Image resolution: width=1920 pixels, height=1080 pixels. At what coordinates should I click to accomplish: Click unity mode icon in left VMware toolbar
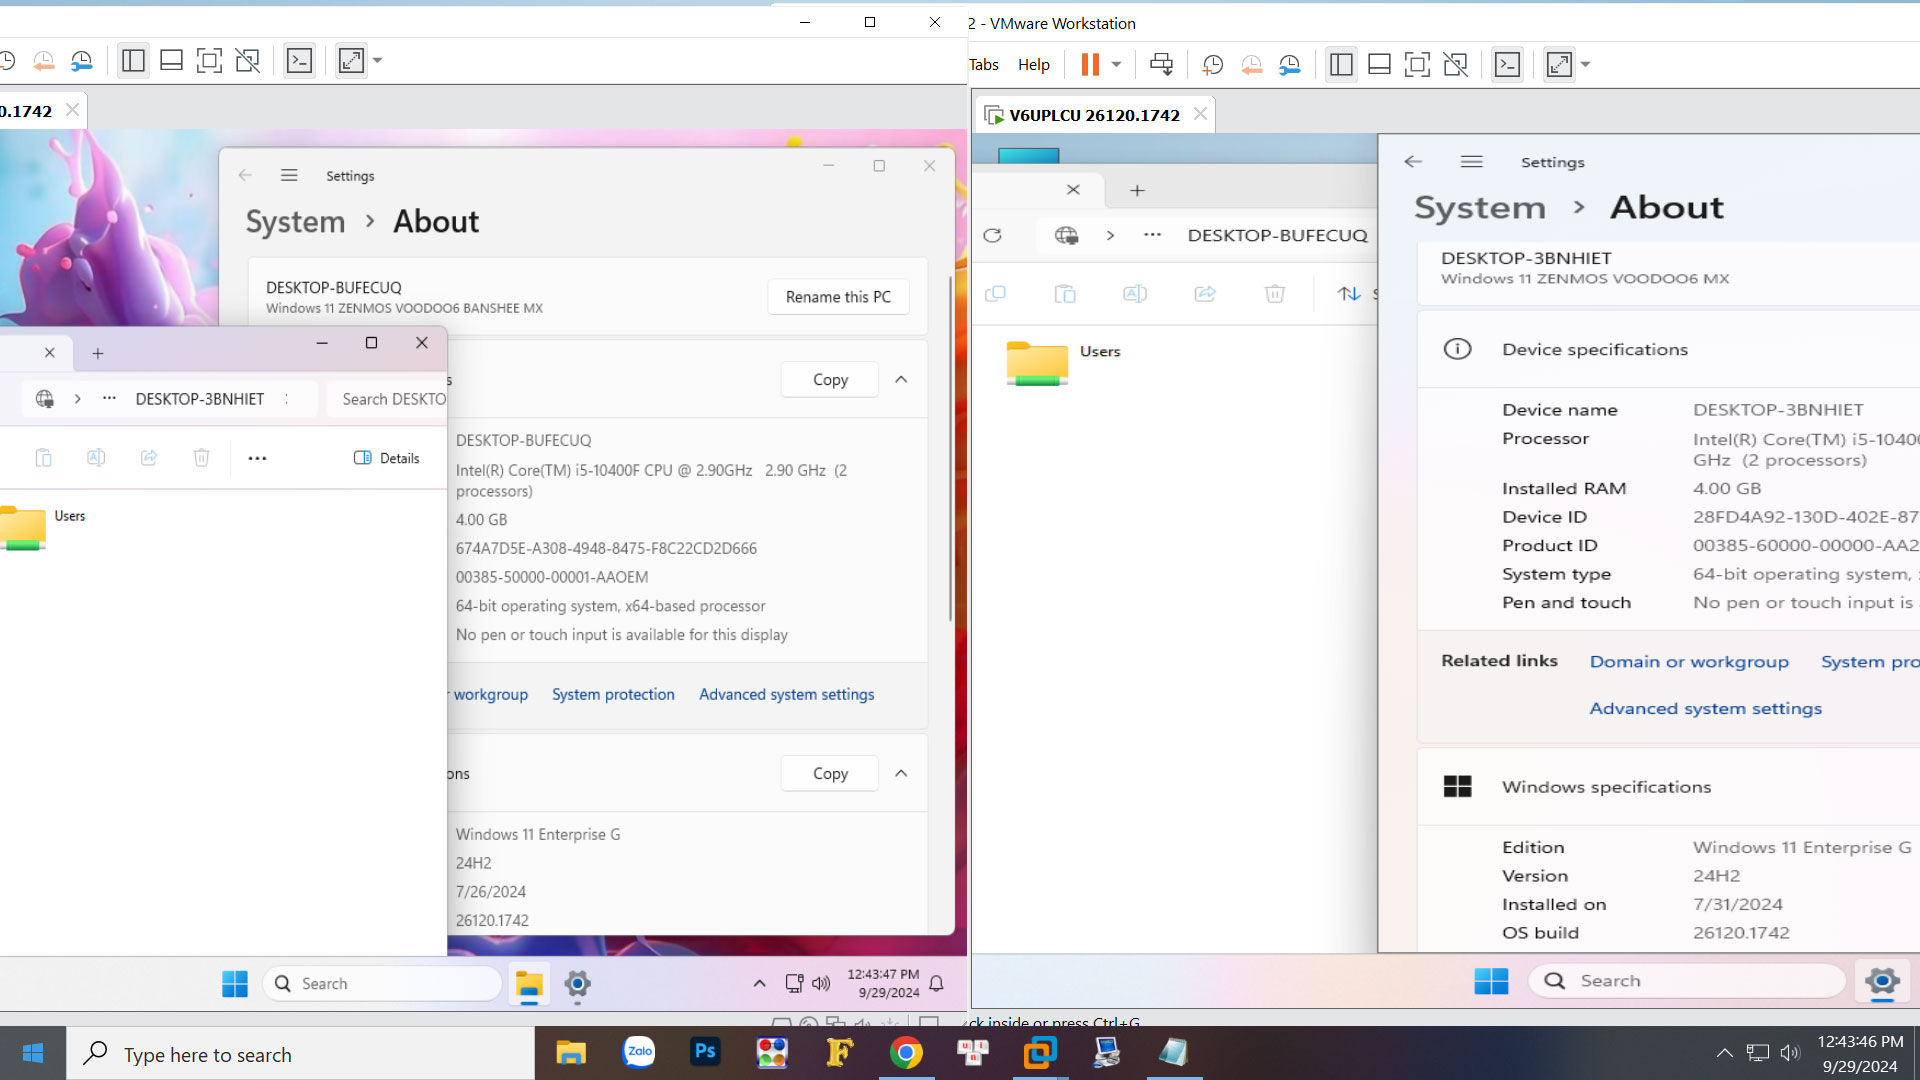point(247,61)
